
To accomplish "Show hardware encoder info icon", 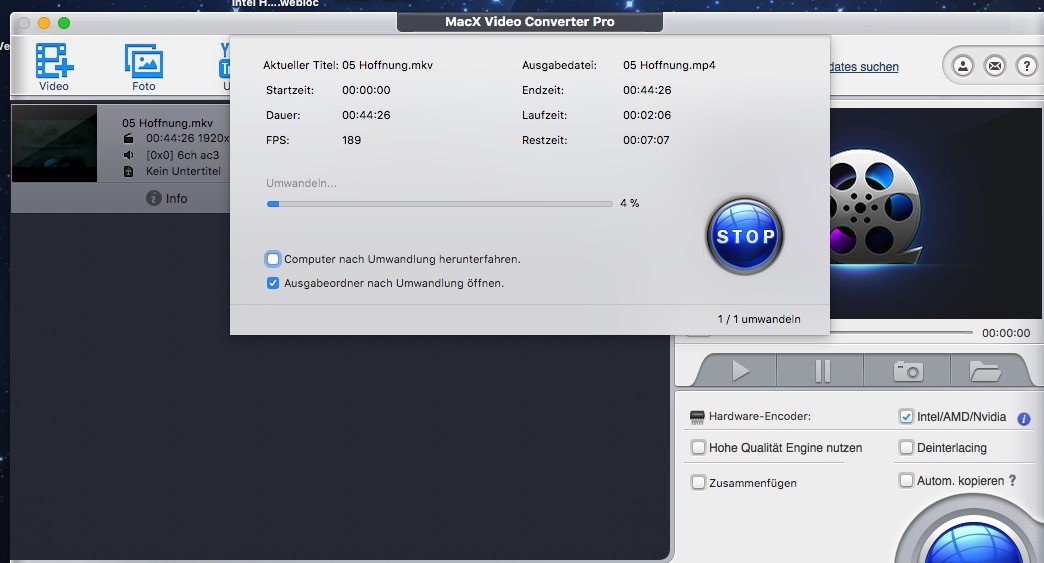I will pyautogui.click(x=1024, y=419).
